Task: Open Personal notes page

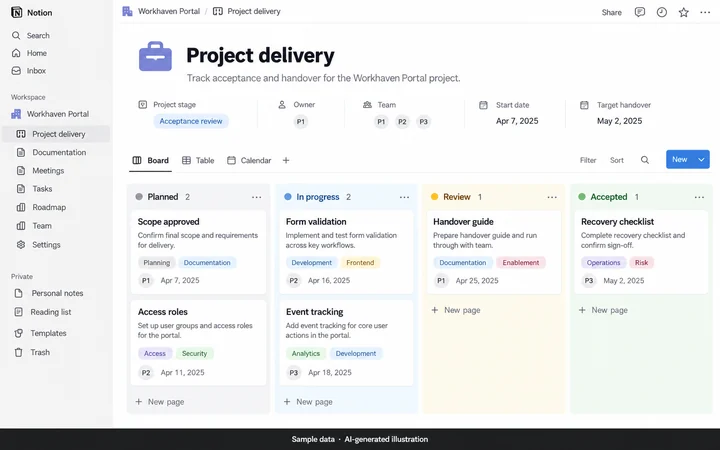Action: [49, 293]
